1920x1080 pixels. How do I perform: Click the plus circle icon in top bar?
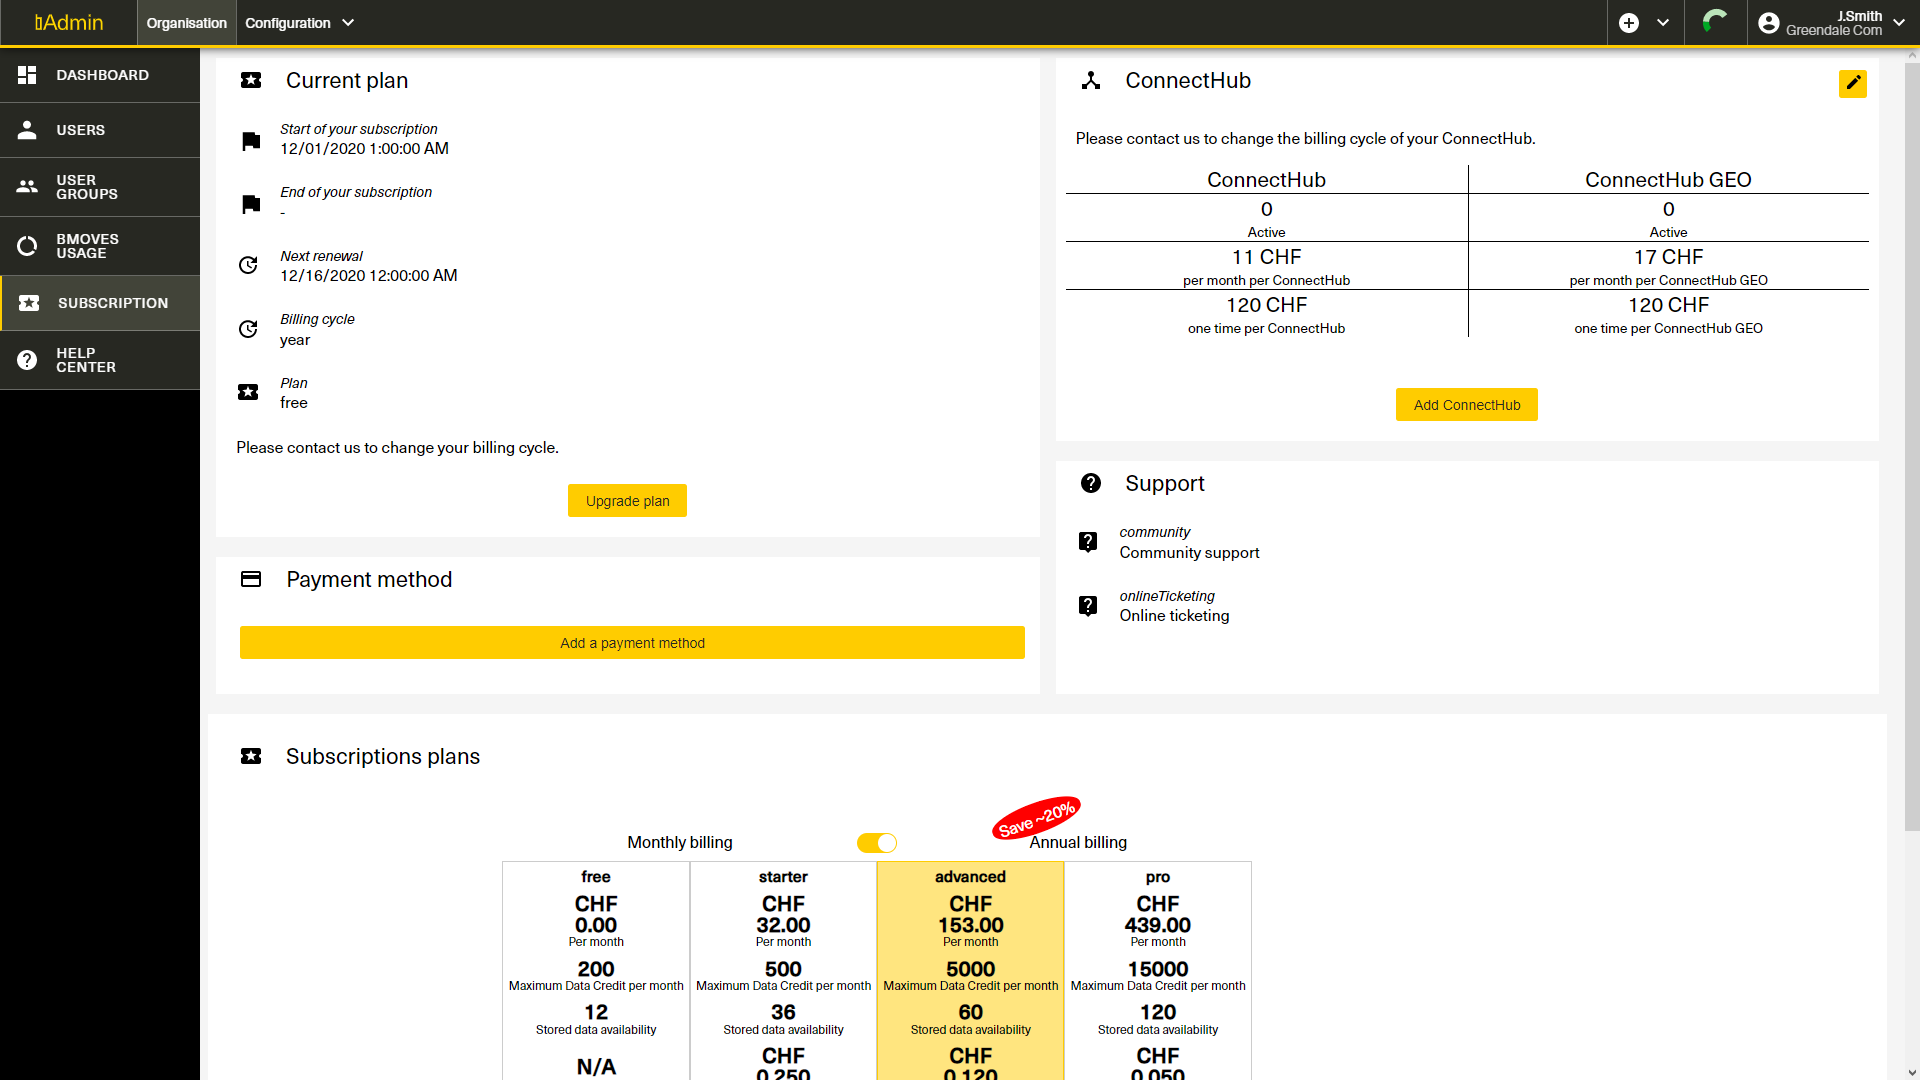click(1629, 23)
